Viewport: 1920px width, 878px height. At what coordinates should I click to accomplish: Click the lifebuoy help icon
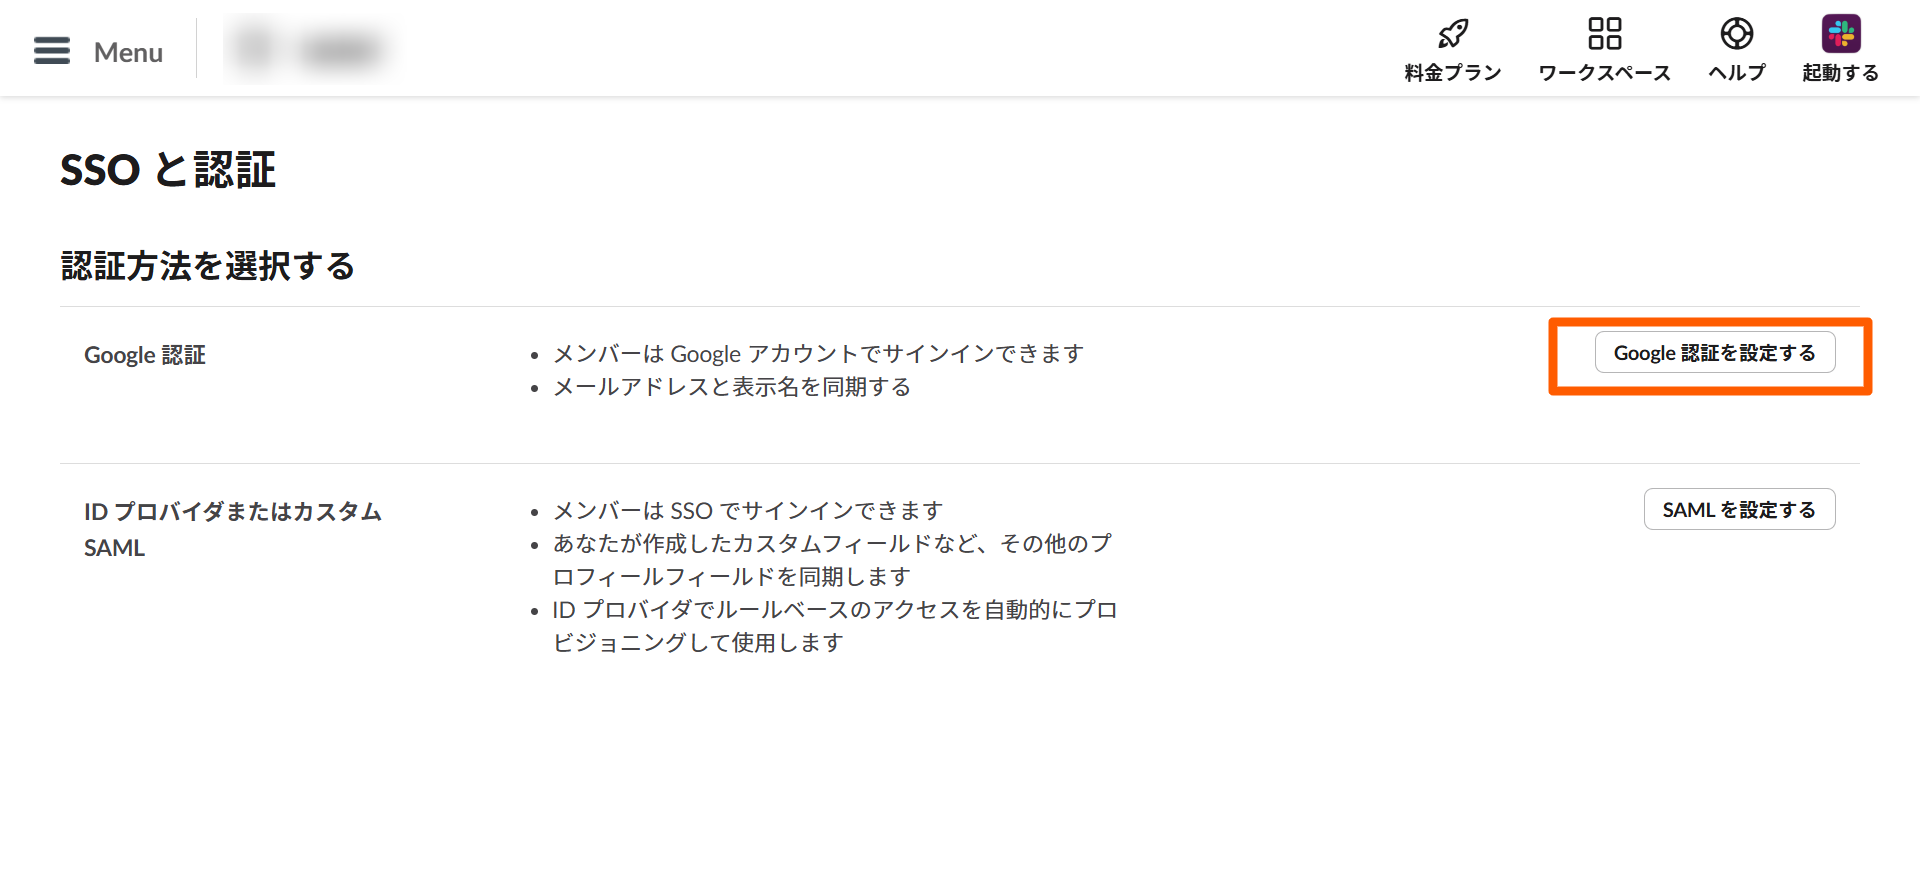pos(1736,34)
